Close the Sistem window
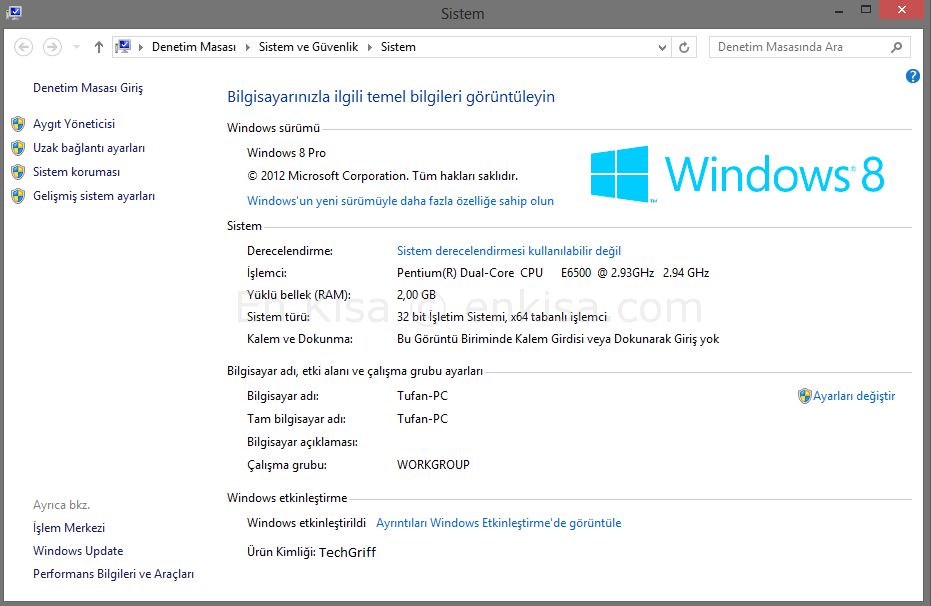The image size is (931, 606). click(x=901, y=10)
